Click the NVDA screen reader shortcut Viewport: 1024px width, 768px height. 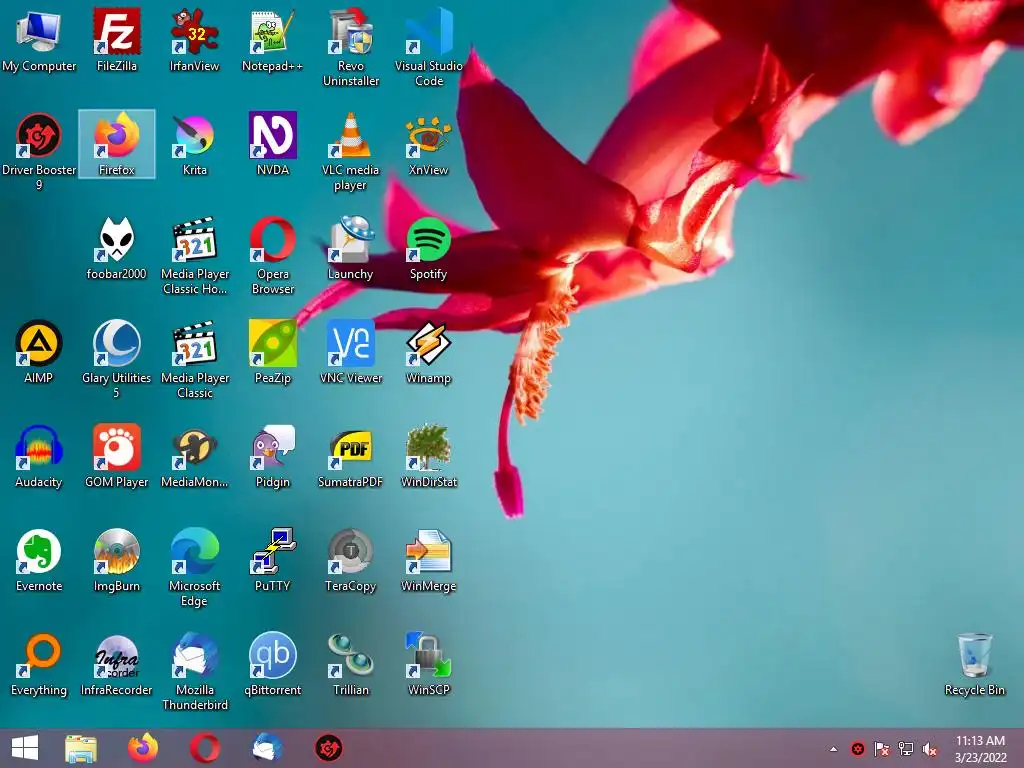[x=272, y=144]
